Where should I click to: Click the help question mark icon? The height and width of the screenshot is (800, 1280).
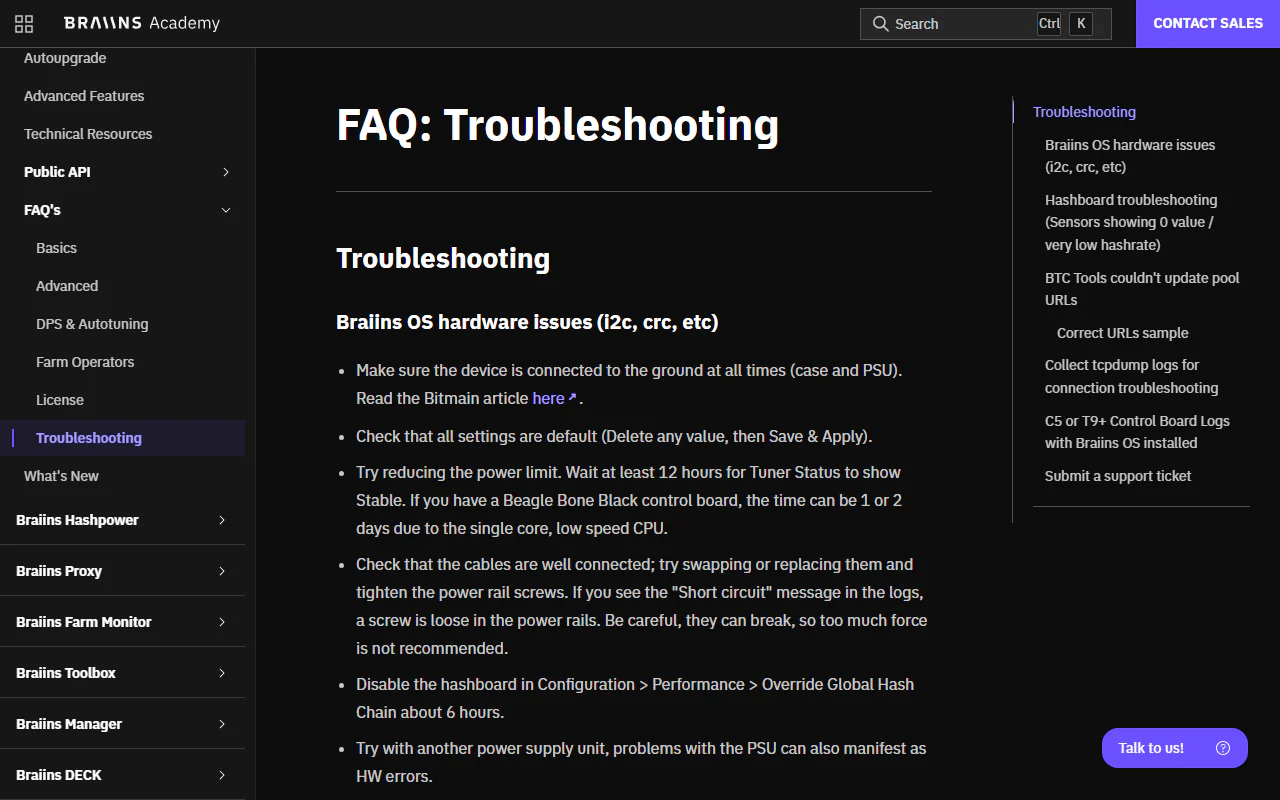point(1223,748)
